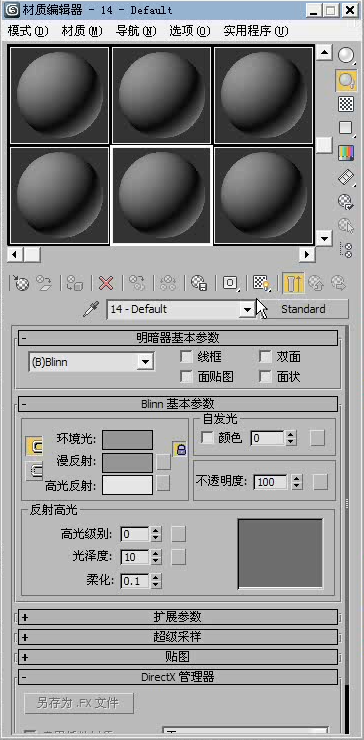Expand the 超级采样 rollout

click(178, 637)
